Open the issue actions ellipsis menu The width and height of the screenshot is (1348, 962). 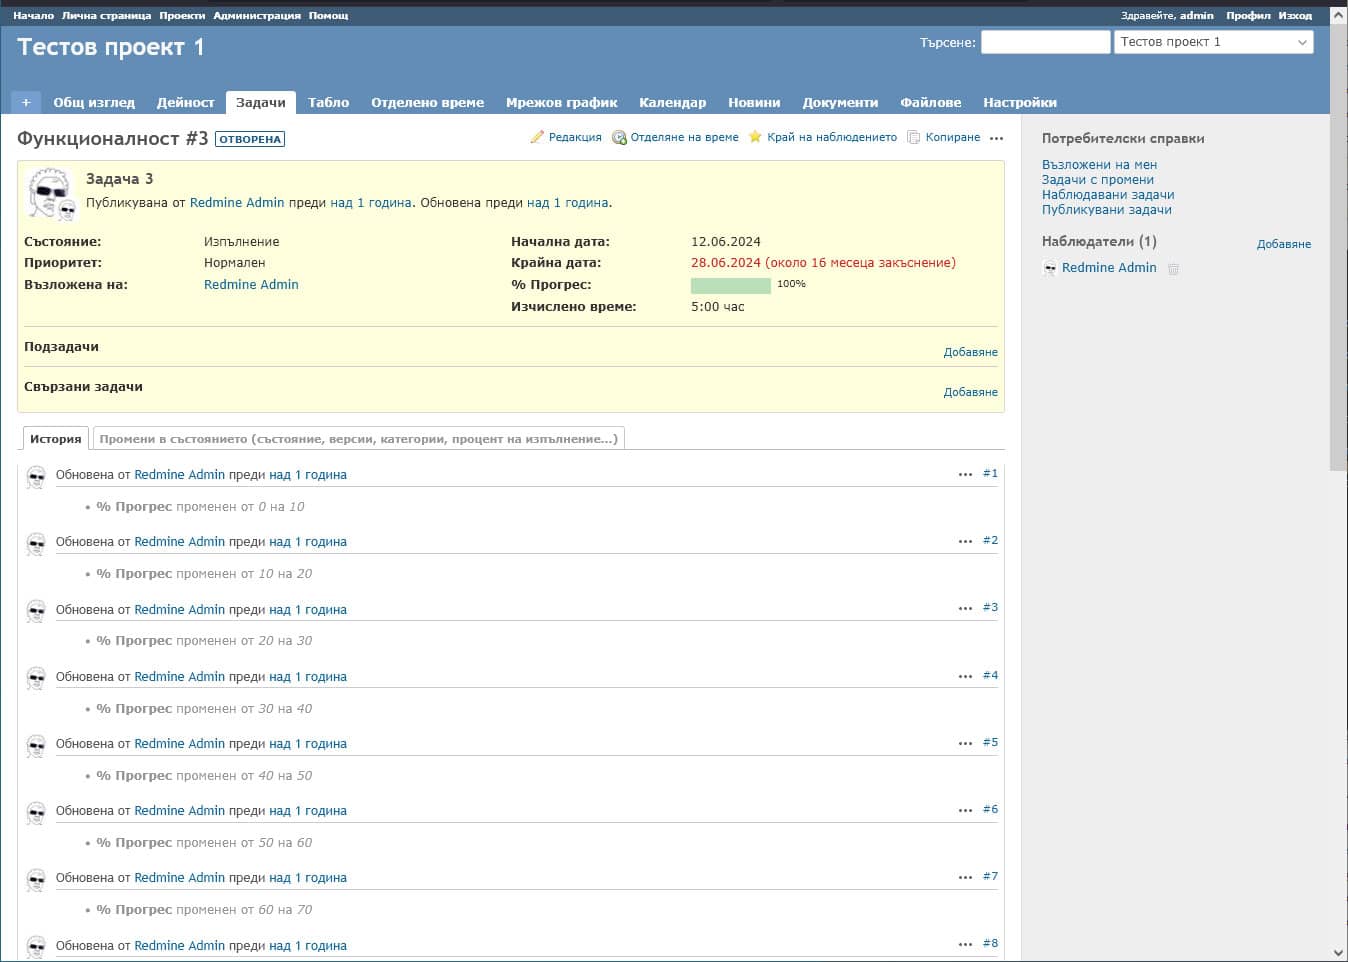click(x=996, y=138)
